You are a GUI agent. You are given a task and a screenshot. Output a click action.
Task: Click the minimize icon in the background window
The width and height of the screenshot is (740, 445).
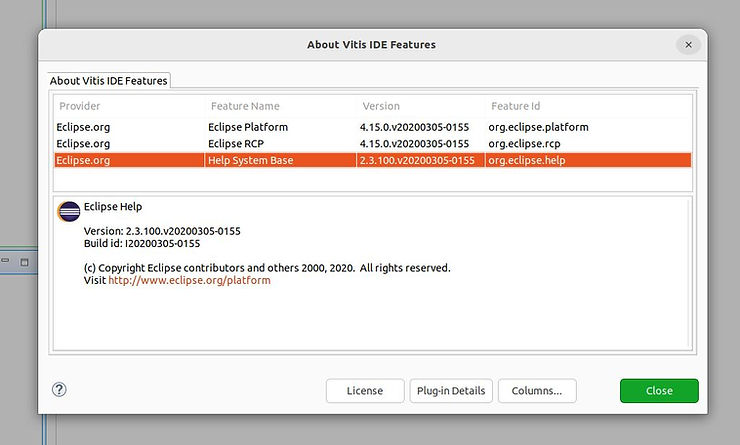(5, 260)
